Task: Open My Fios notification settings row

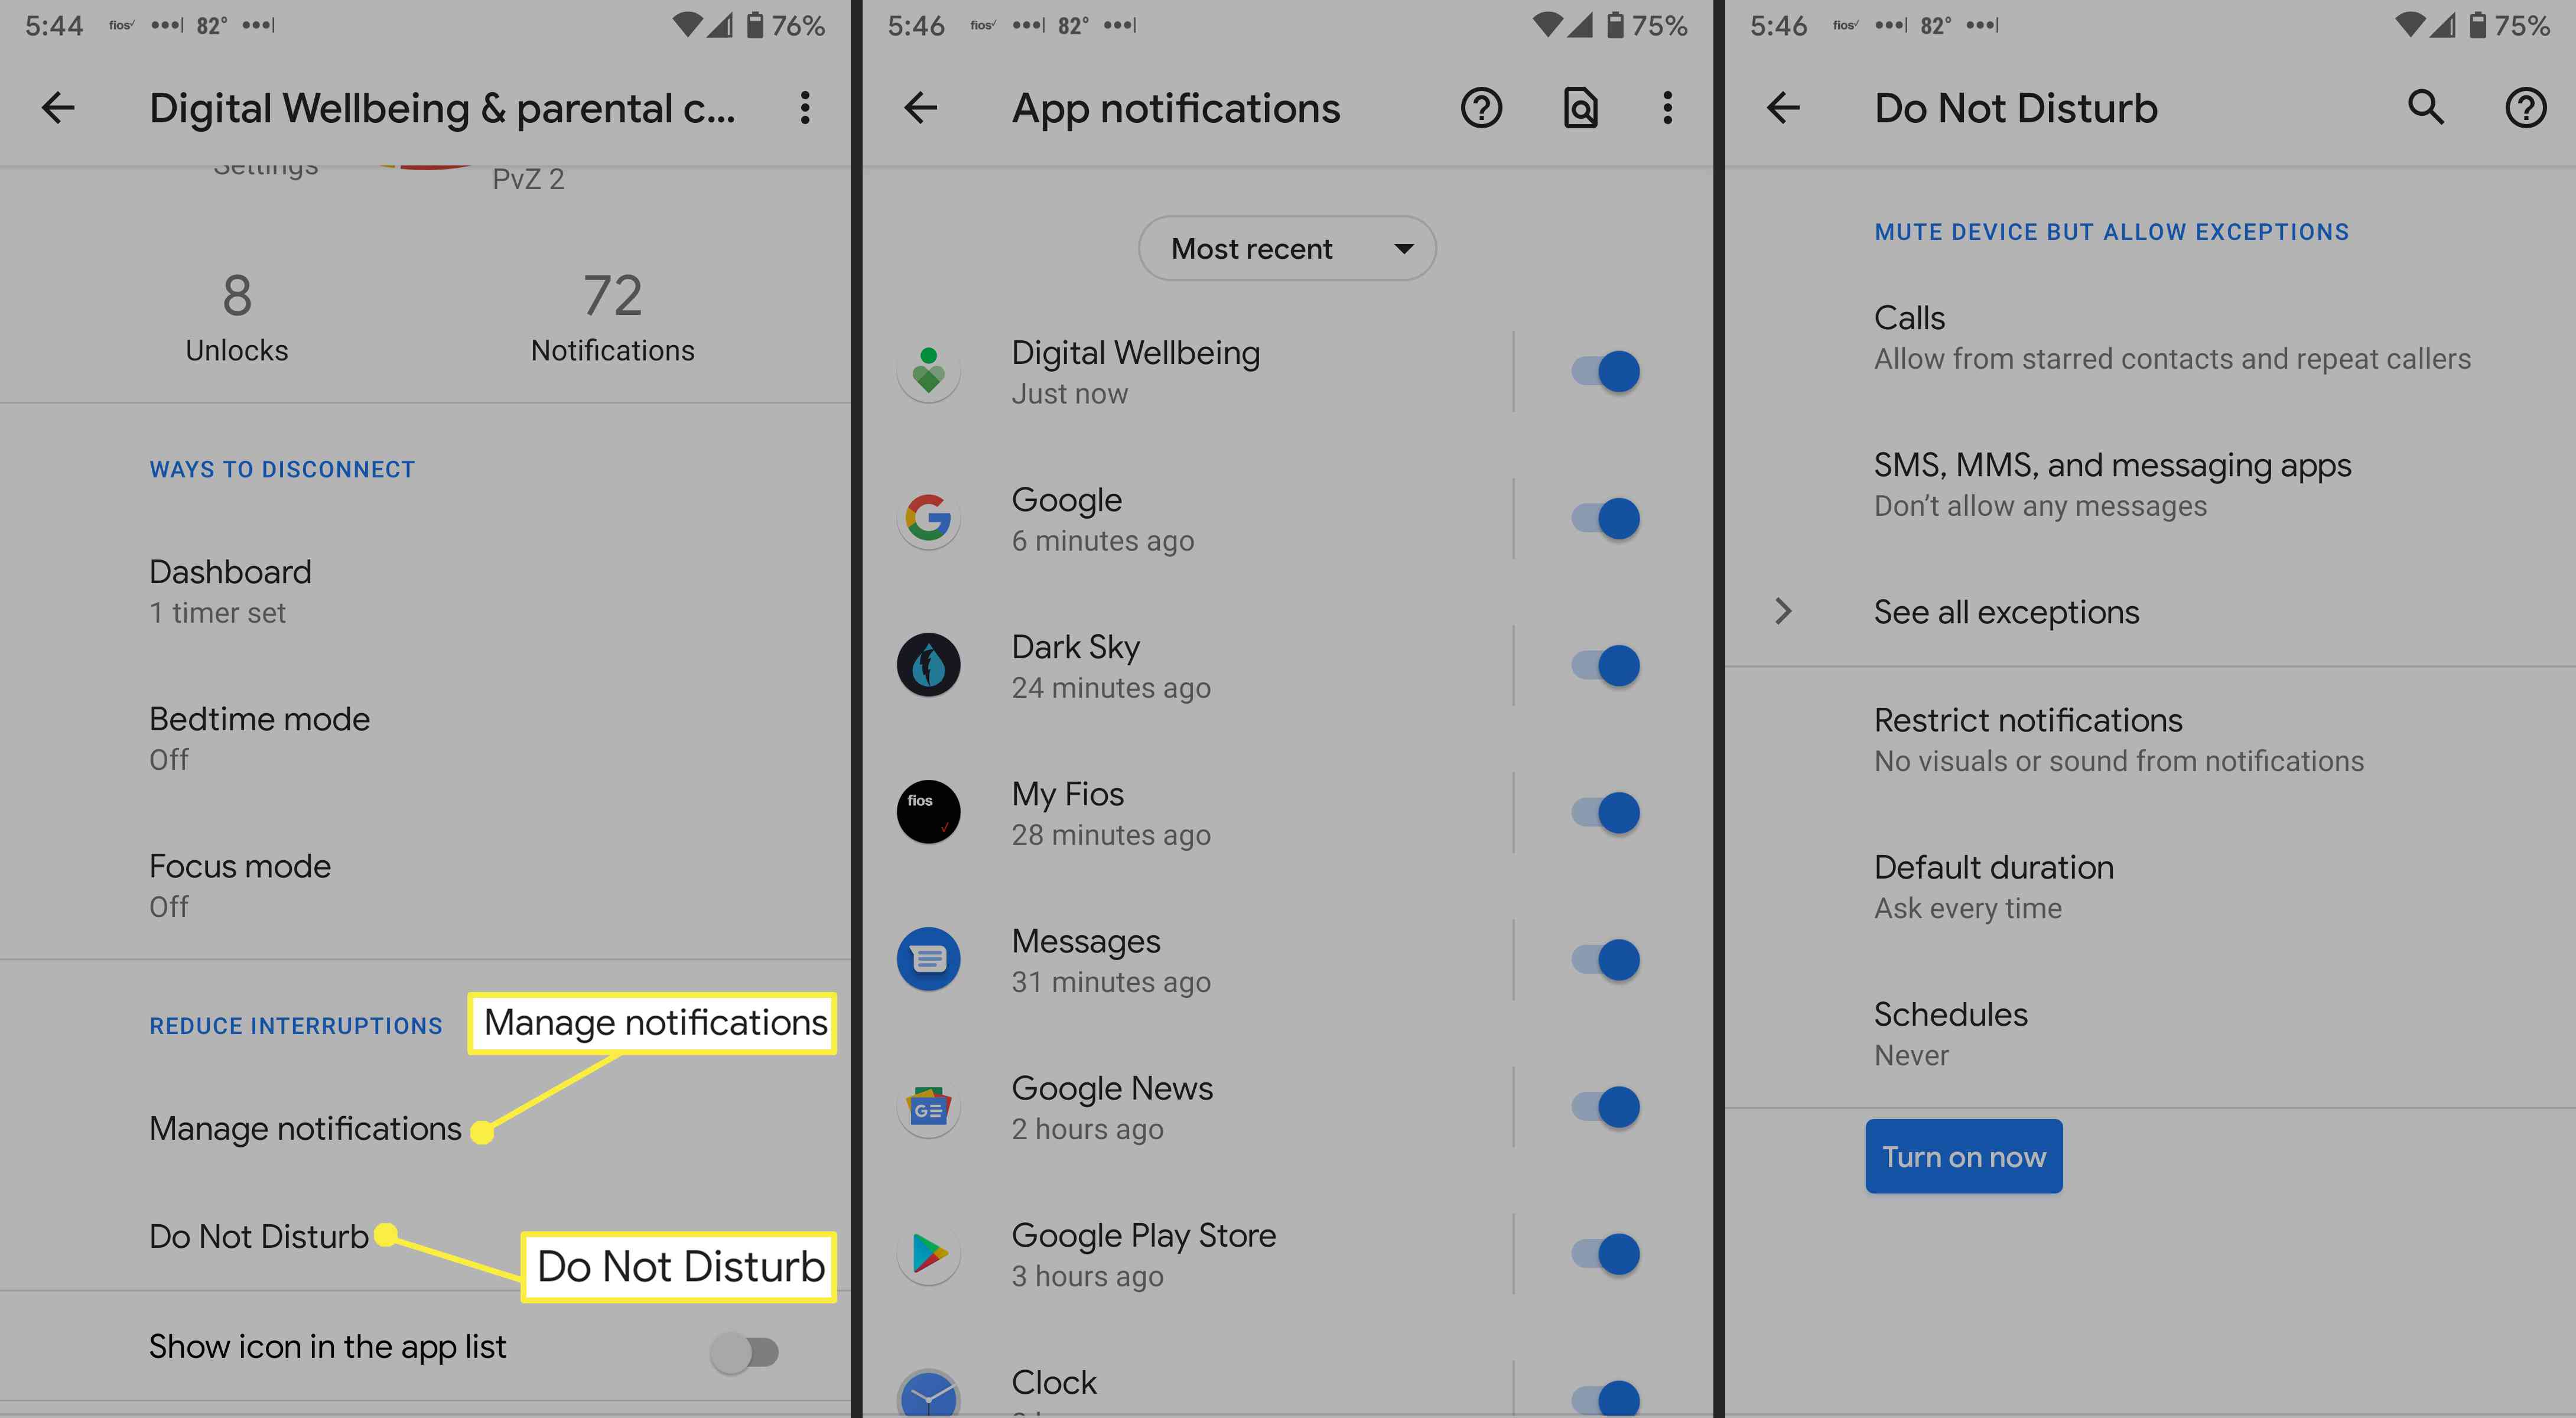Action: click(x=1187, y=812)
